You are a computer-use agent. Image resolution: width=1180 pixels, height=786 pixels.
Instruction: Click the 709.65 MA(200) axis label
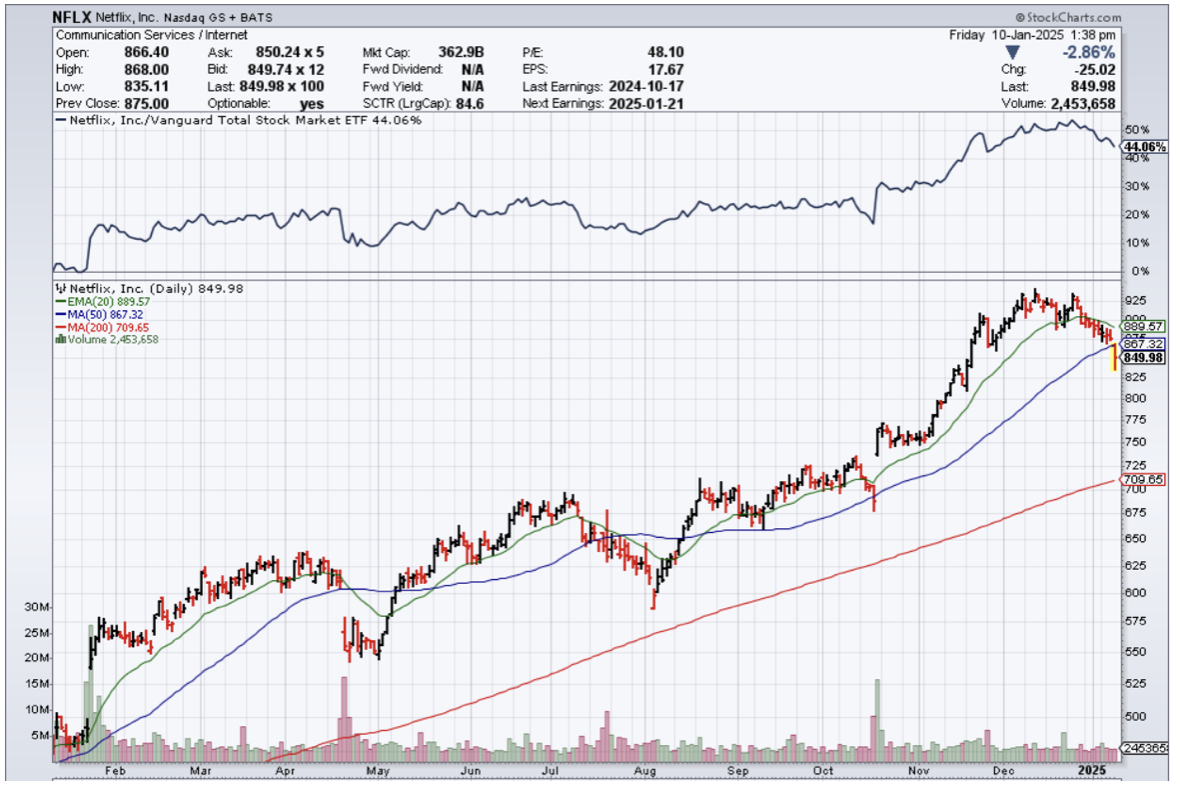(1144, 480)
